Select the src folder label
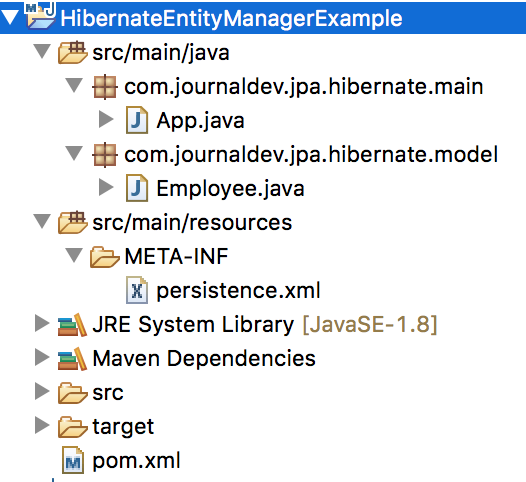Image resolution: width=526 pixels, height=482 pixels. coord(108,392)
